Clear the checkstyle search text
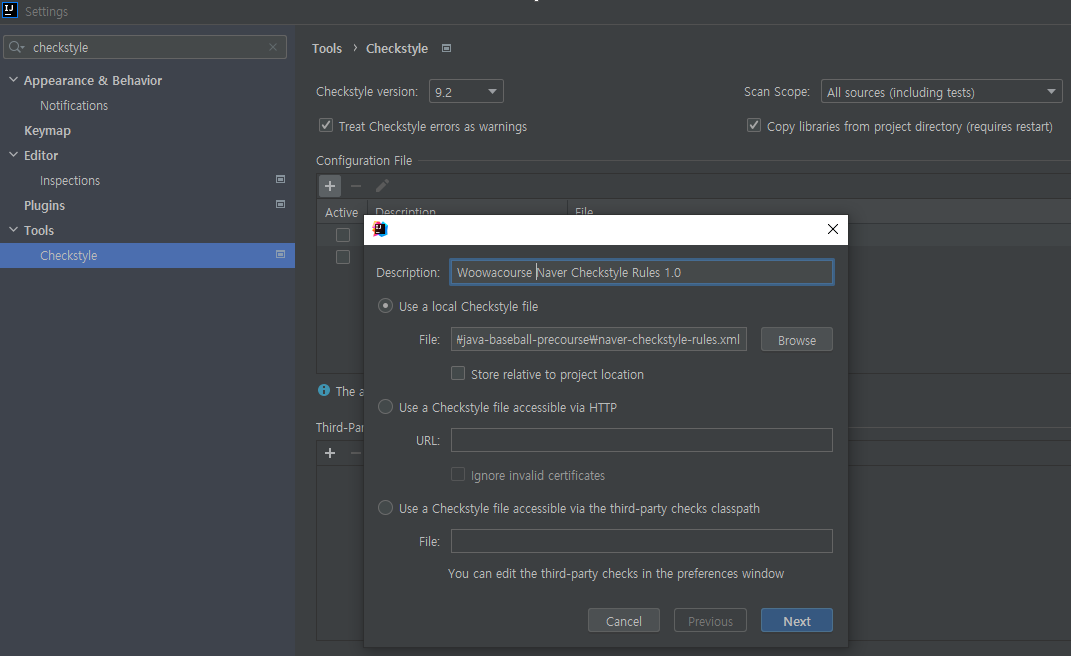The image size is (1071, 656). coord(273,47)
